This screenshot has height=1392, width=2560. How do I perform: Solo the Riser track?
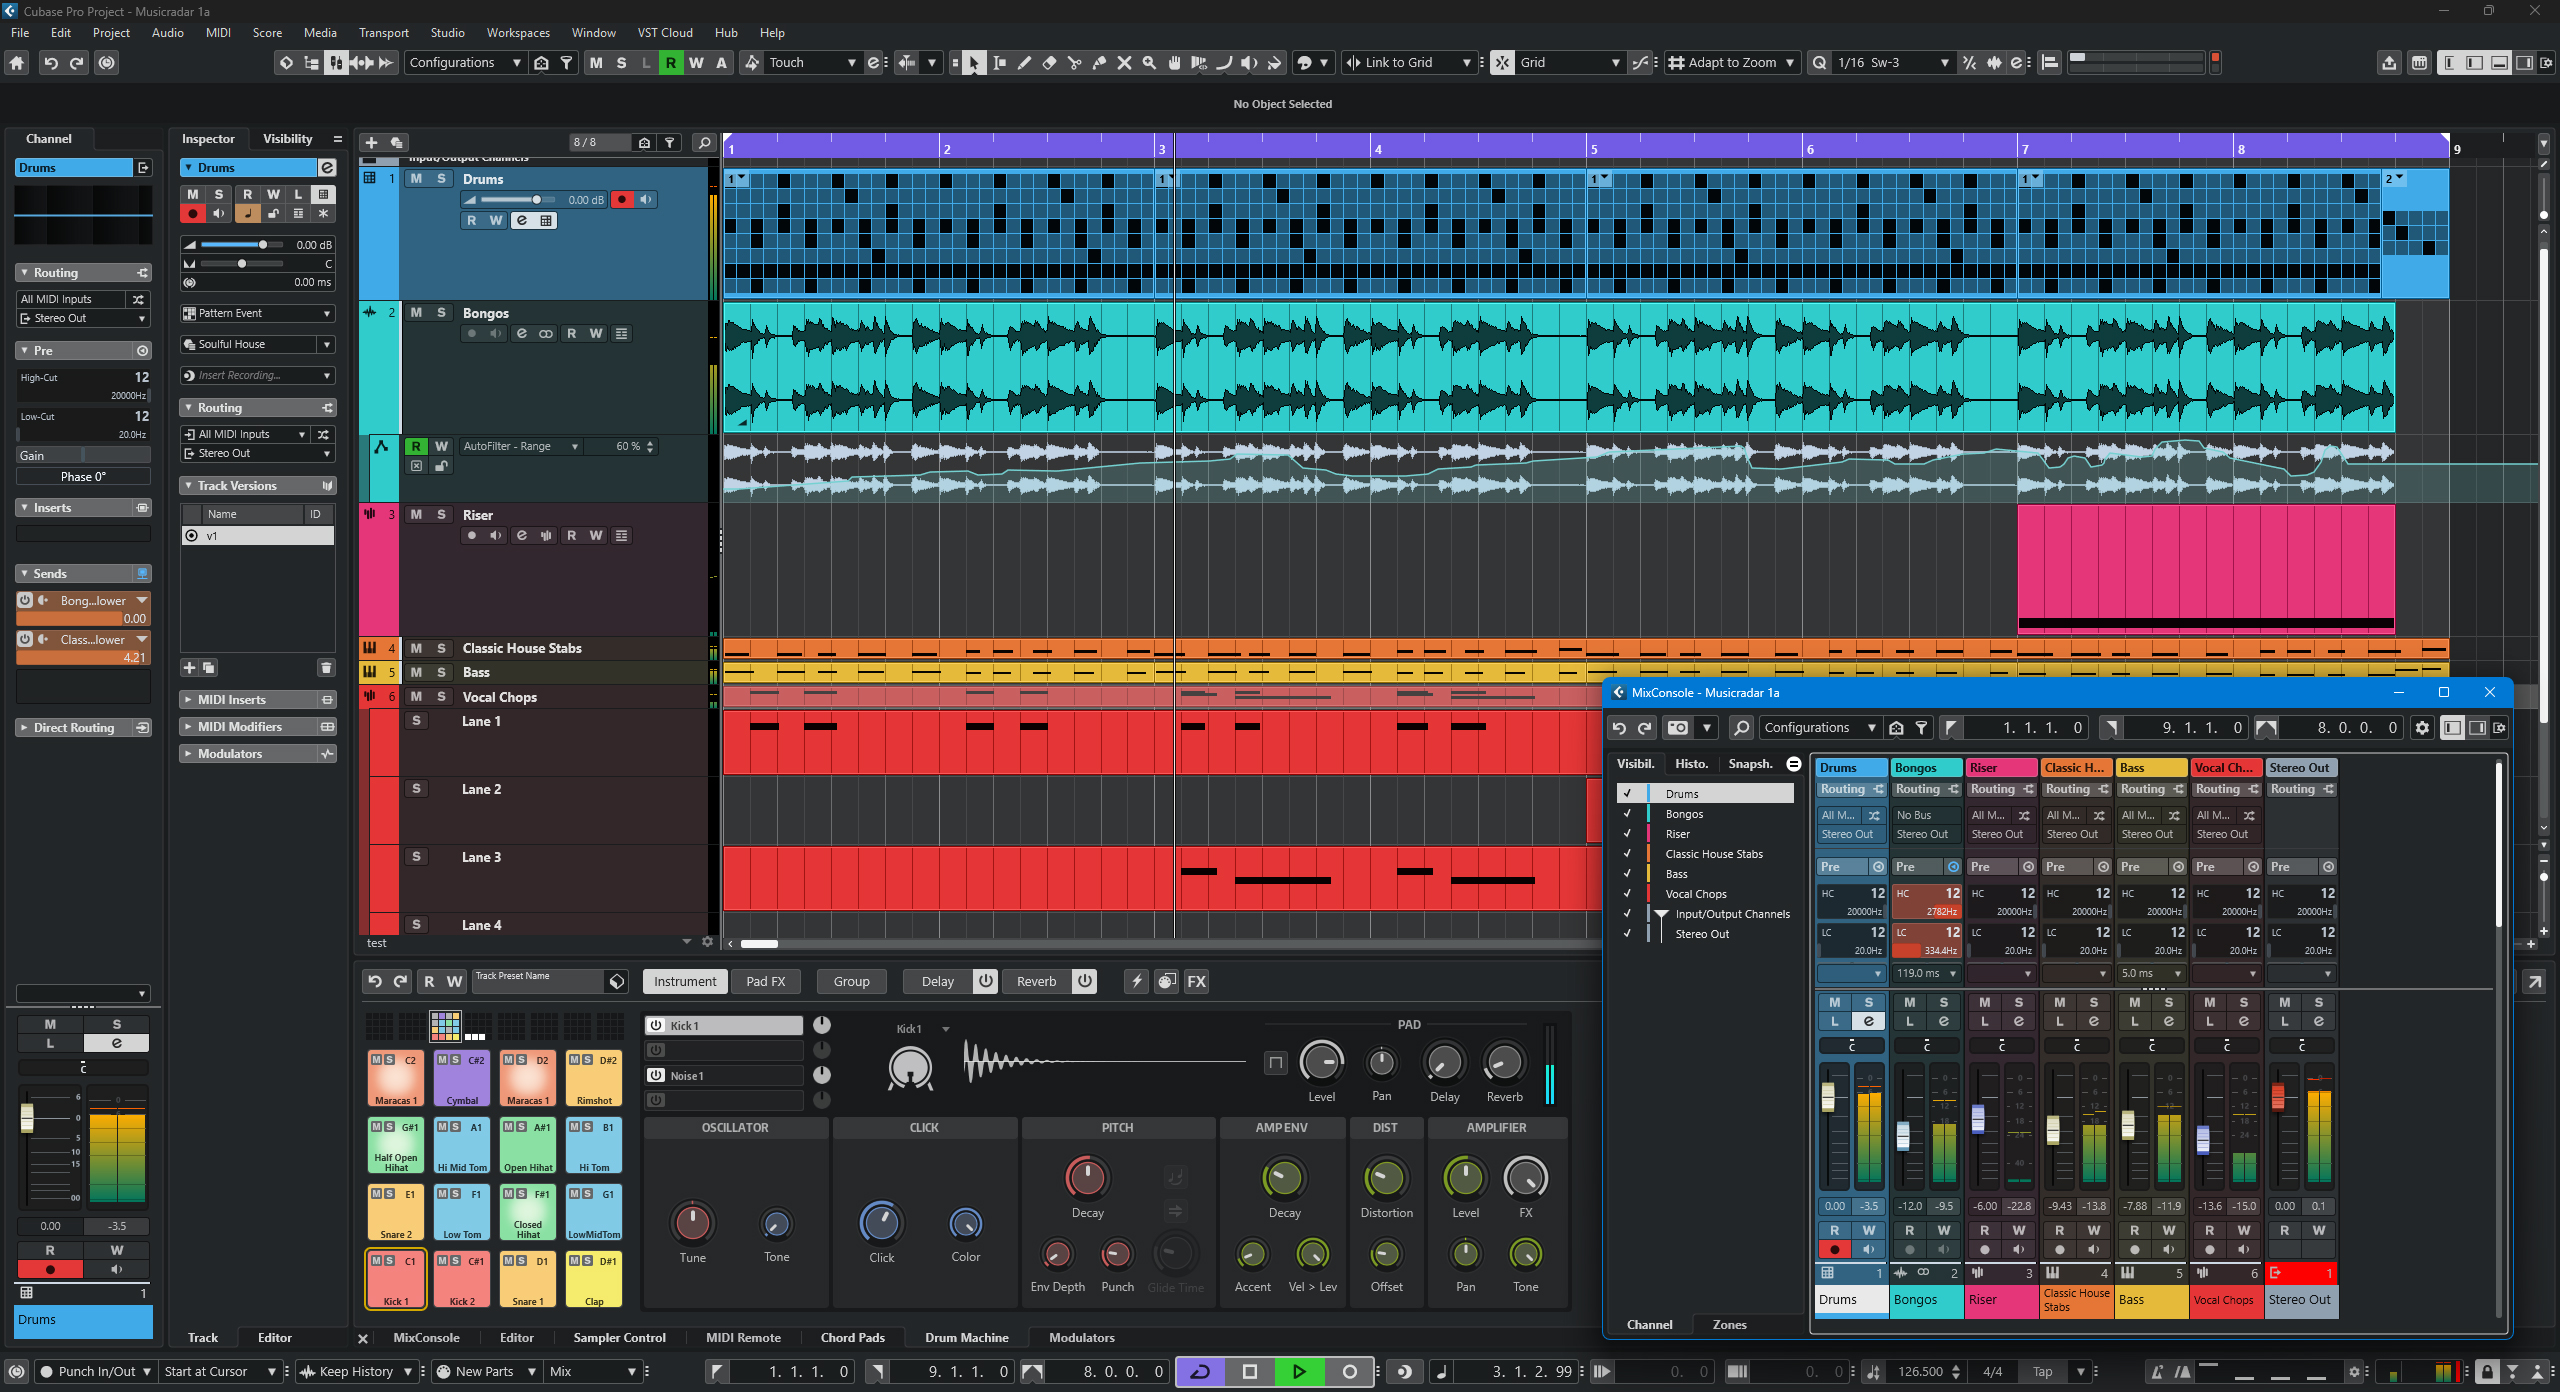tap(441, 514)
